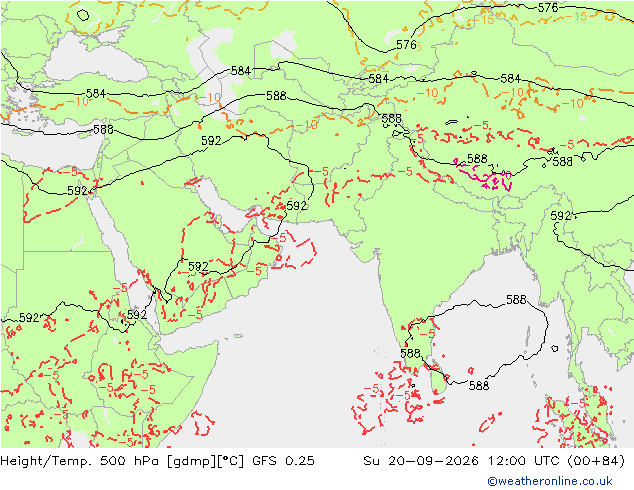Select the Black Sea water area
This screenshot has width=634, height=490.
tap(97, 59)
